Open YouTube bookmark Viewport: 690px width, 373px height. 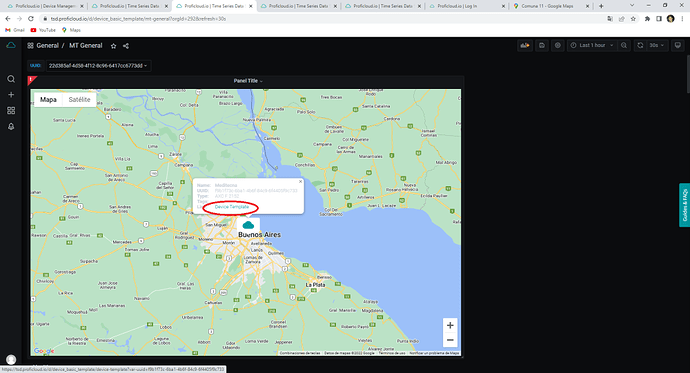click(x=43, y=30)
